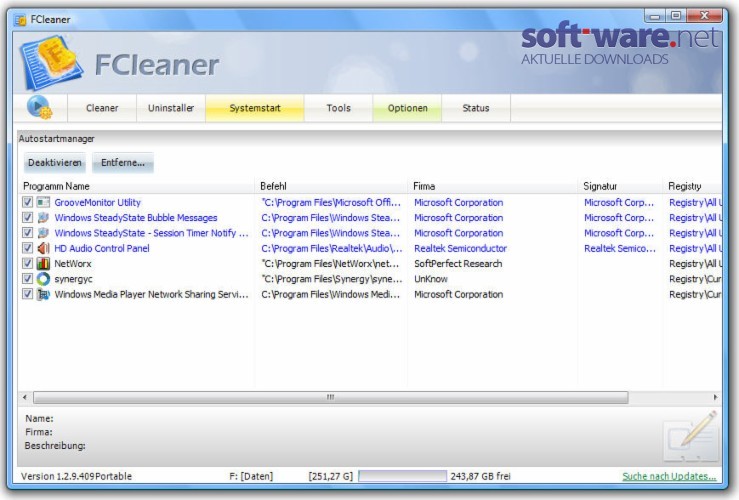The height and width of the screenshot is (500, 739).
Task: Show the Status tab
Action: (x=476, y=108)
